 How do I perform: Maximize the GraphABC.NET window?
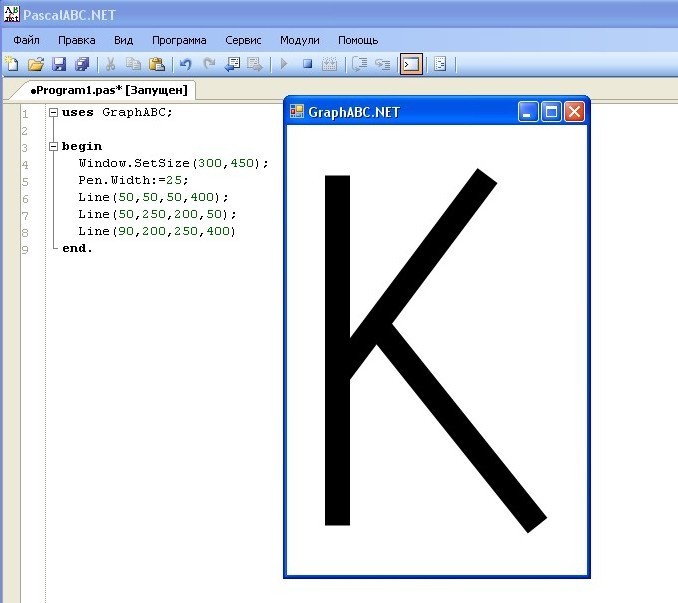[551, 112]
